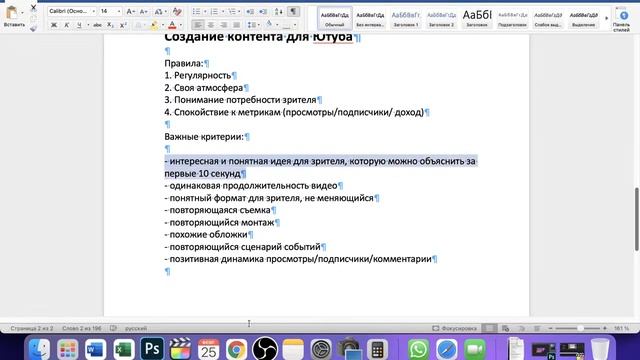
Task: Align text right icon
Action: pyautogui.click(x=223, y=25)
